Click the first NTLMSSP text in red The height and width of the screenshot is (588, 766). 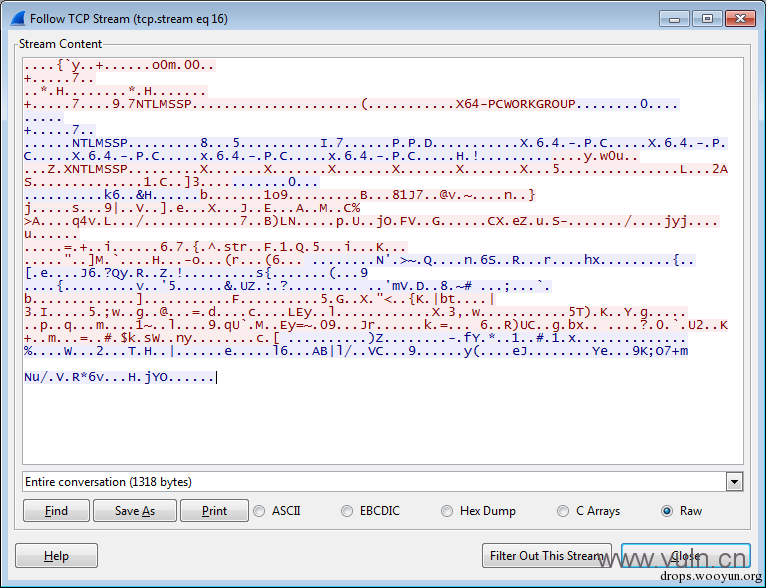coord(164,104)
